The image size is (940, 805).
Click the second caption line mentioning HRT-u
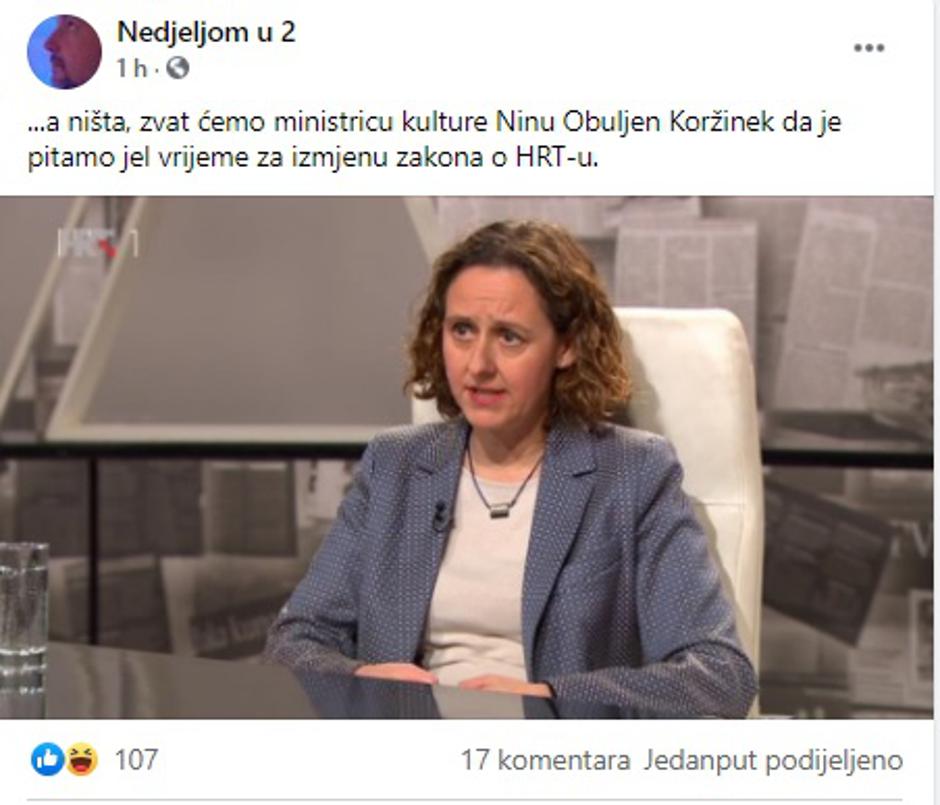tap(313, 158)
